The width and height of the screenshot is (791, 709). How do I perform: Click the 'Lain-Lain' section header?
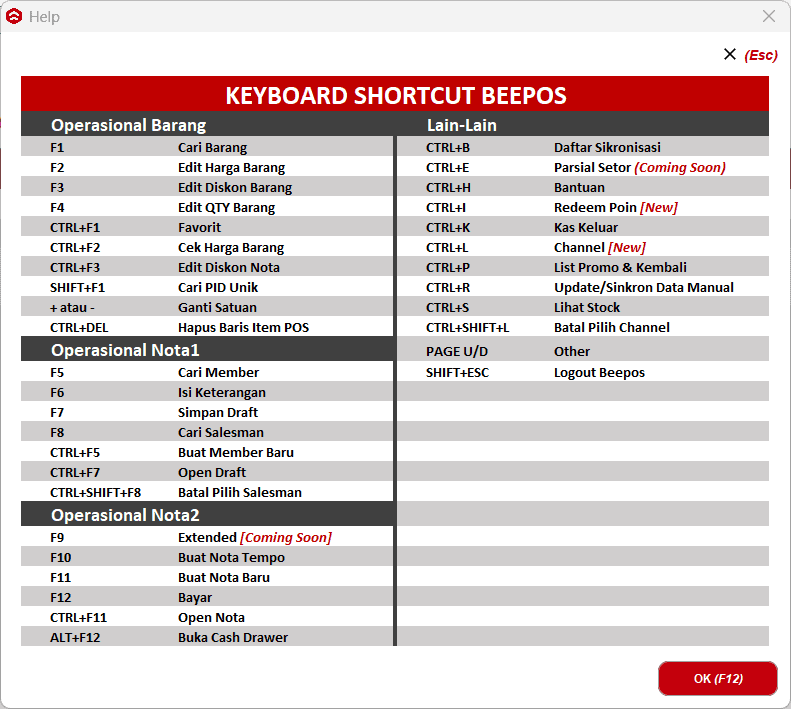tap(462, 125)
